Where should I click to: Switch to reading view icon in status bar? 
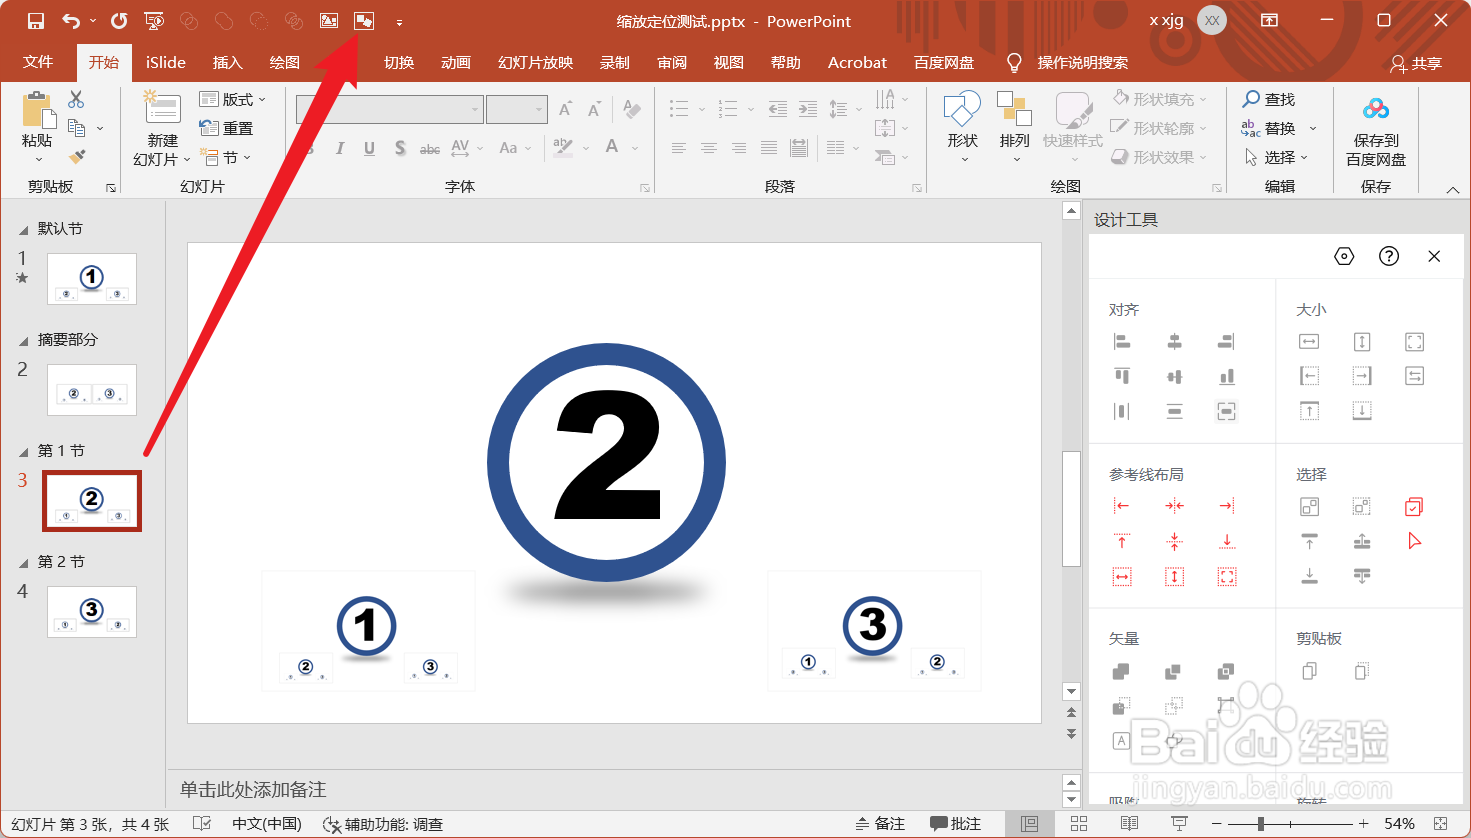1129,824
